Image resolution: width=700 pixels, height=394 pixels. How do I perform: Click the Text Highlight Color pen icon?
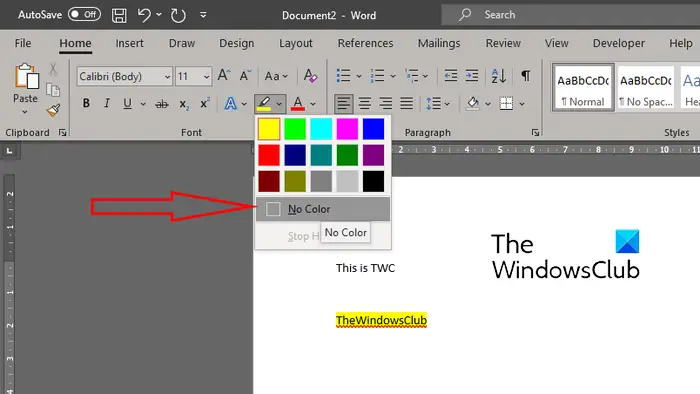264,104
